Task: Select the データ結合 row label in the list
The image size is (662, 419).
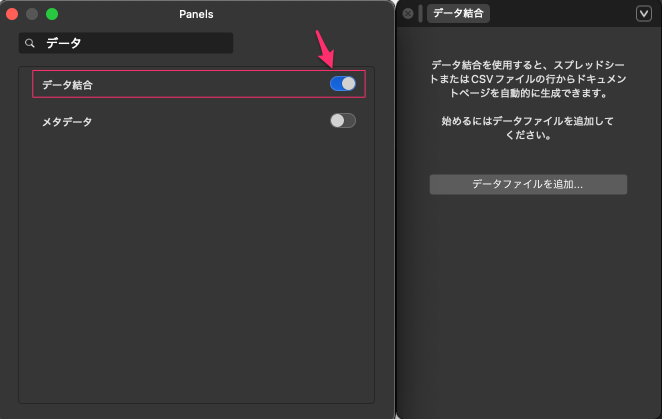Action: tap(68, 85)
